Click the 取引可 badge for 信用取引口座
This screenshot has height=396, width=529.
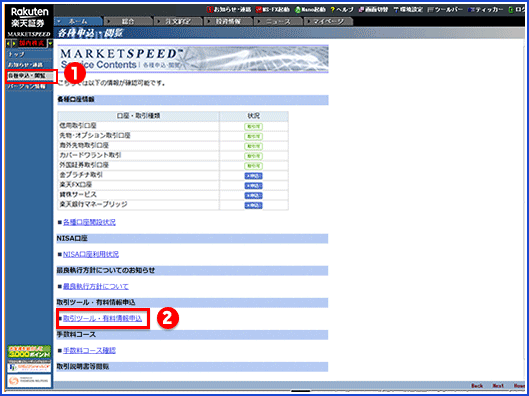point(253,126)
